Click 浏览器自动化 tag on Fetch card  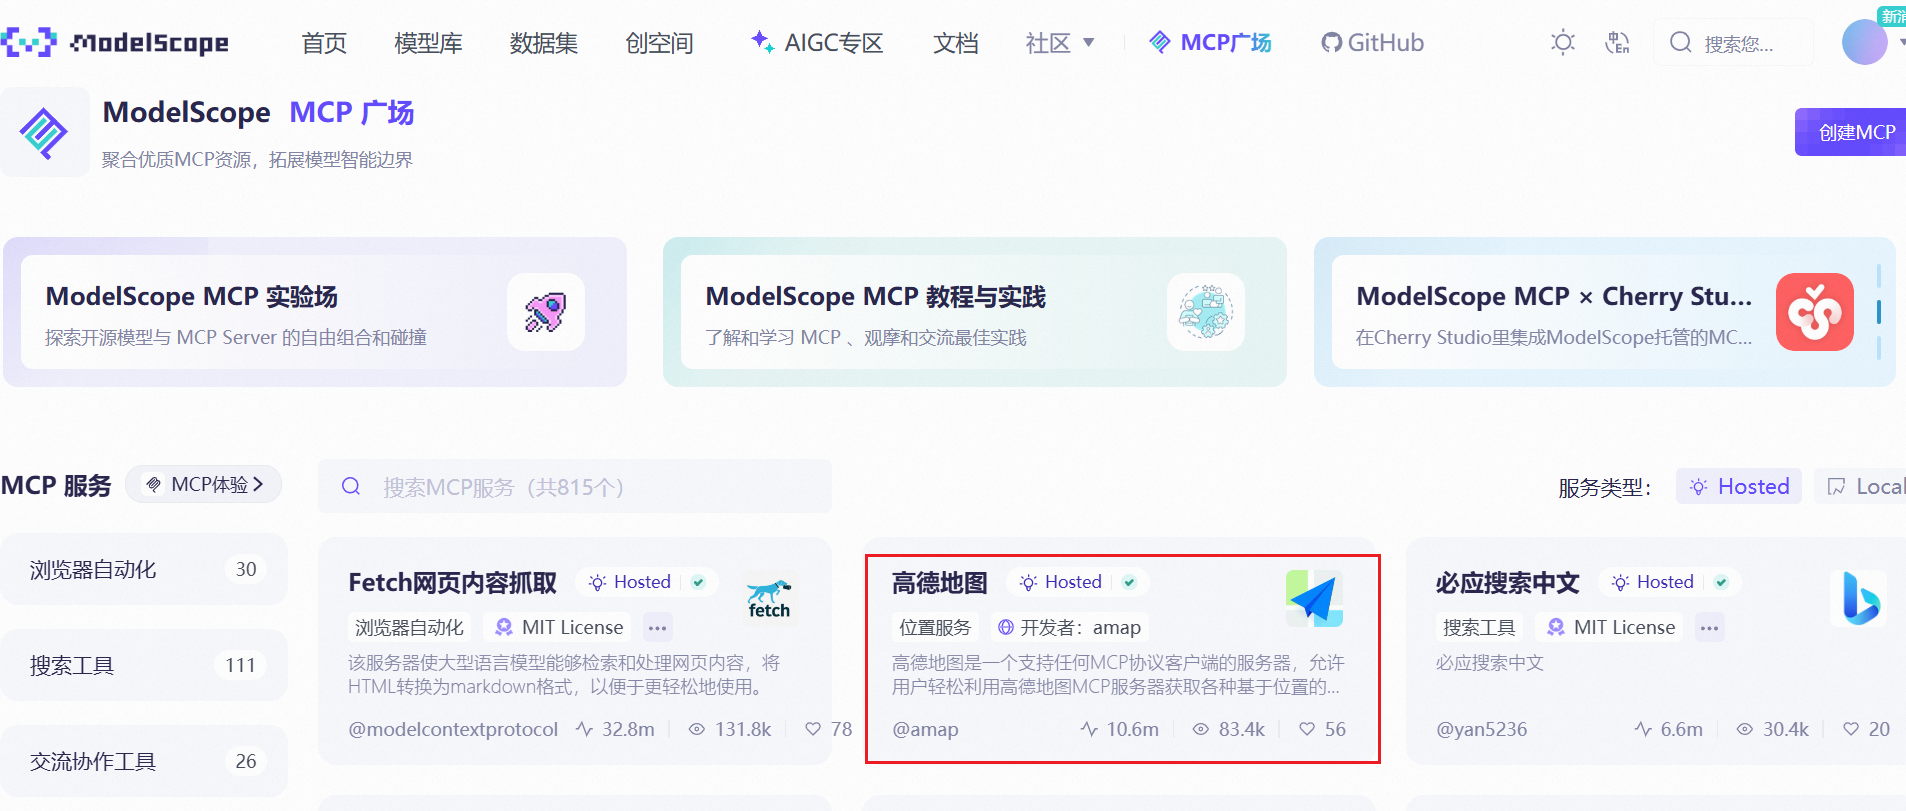pos(410,627)
